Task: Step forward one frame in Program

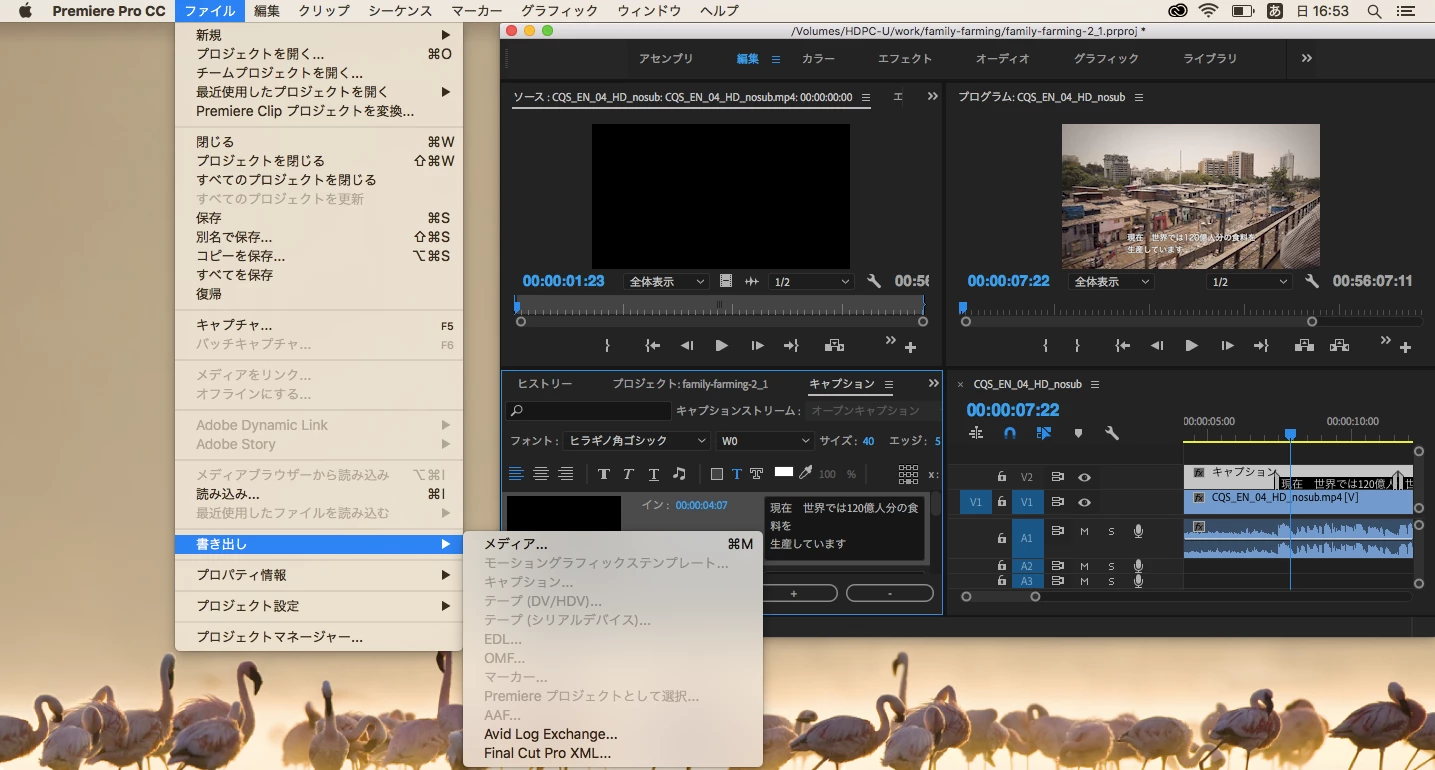Action: 1227,346
